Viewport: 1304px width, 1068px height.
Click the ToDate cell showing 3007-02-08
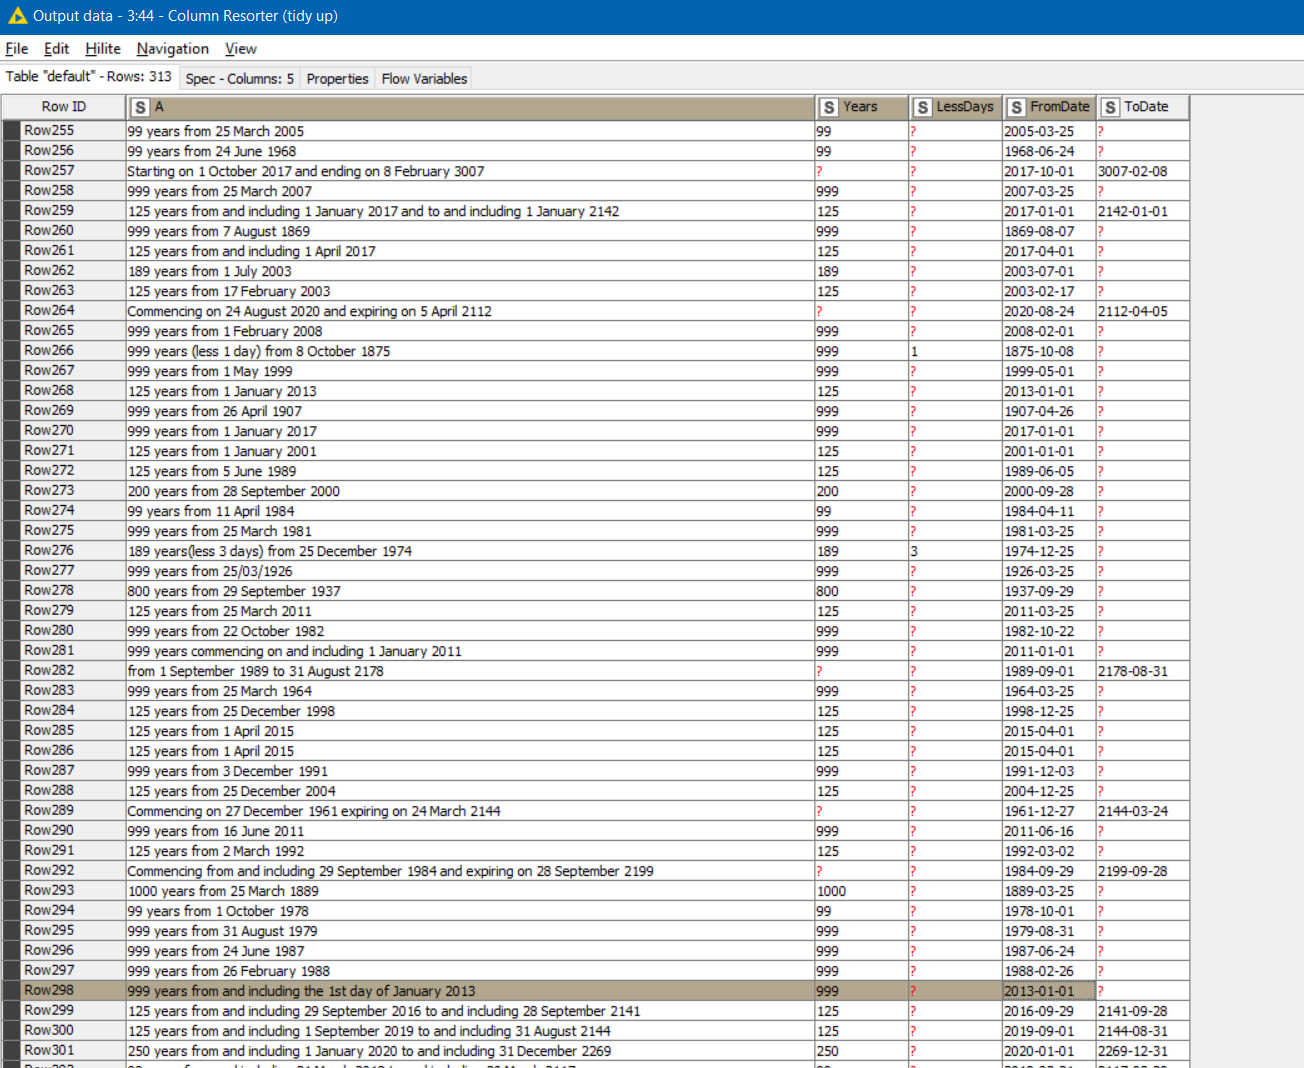pyautogui.click(x=1133, y=171)
